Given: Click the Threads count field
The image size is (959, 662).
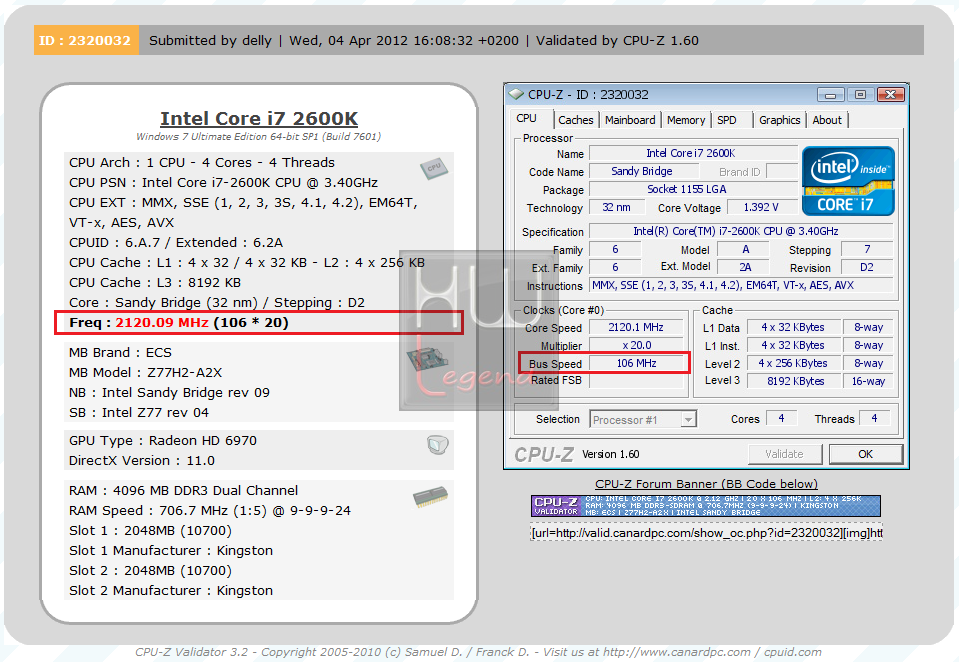Looking at the screenshot, I should coord(875,418).
